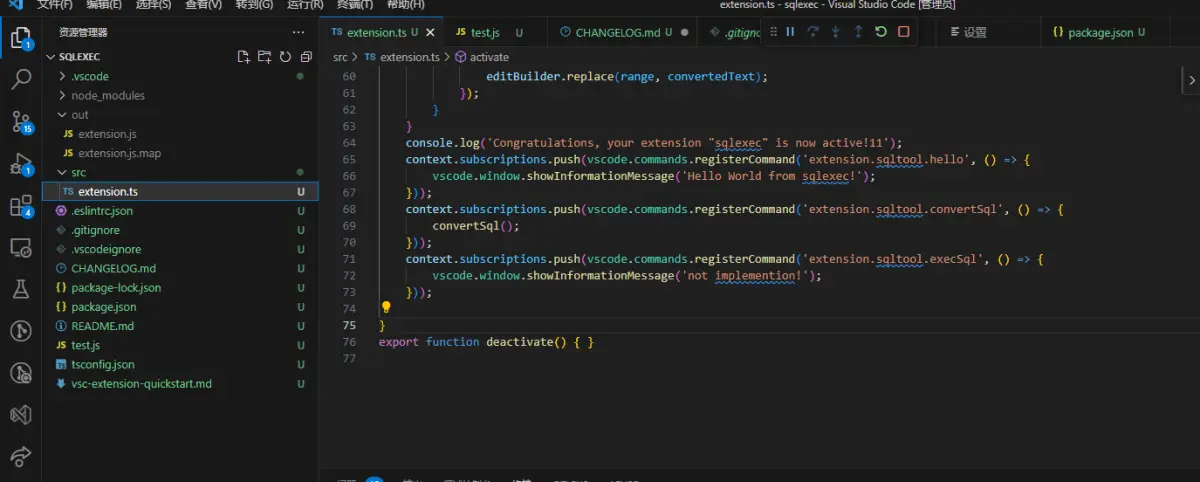This screenshot has height=482, width=1200.
Task: Click New File icon in SQLEXEC header
Action: point(243,57)
